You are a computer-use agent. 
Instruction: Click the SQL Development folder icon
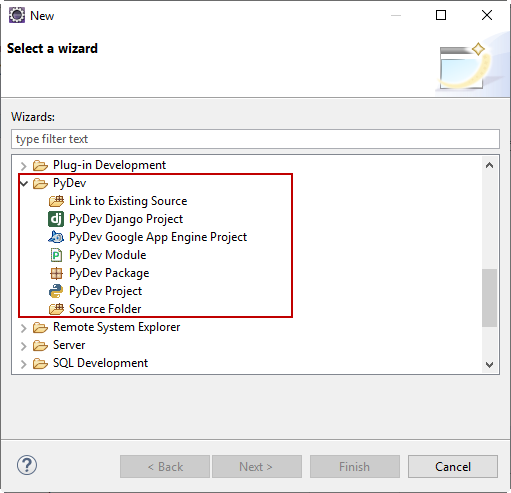pyautogui.click(x=40, y=363)
